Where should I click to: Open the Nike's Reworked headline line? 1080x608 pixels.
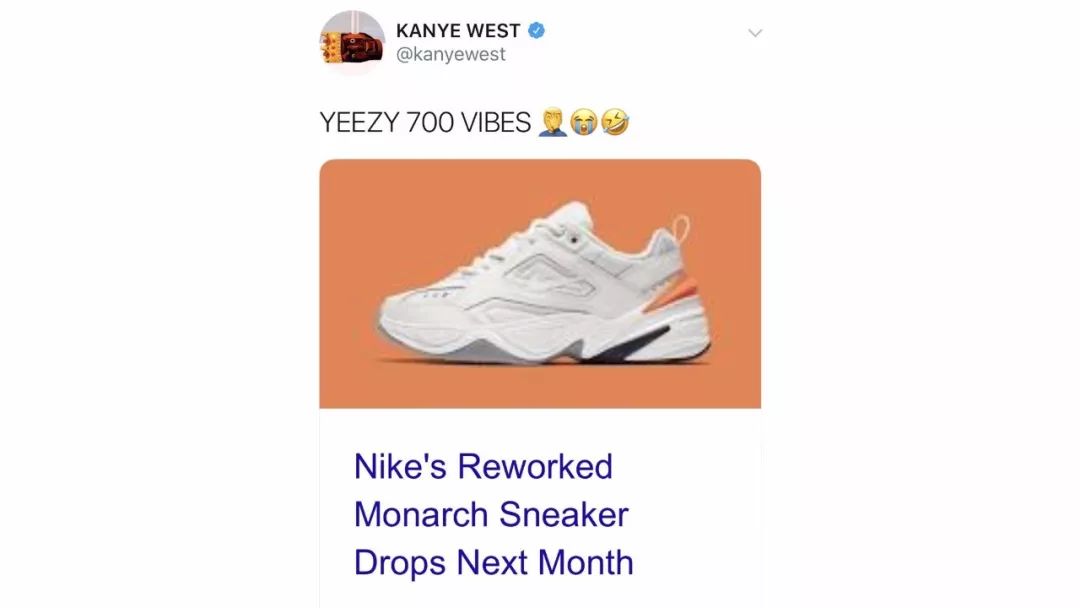click(x=483, y=466)
